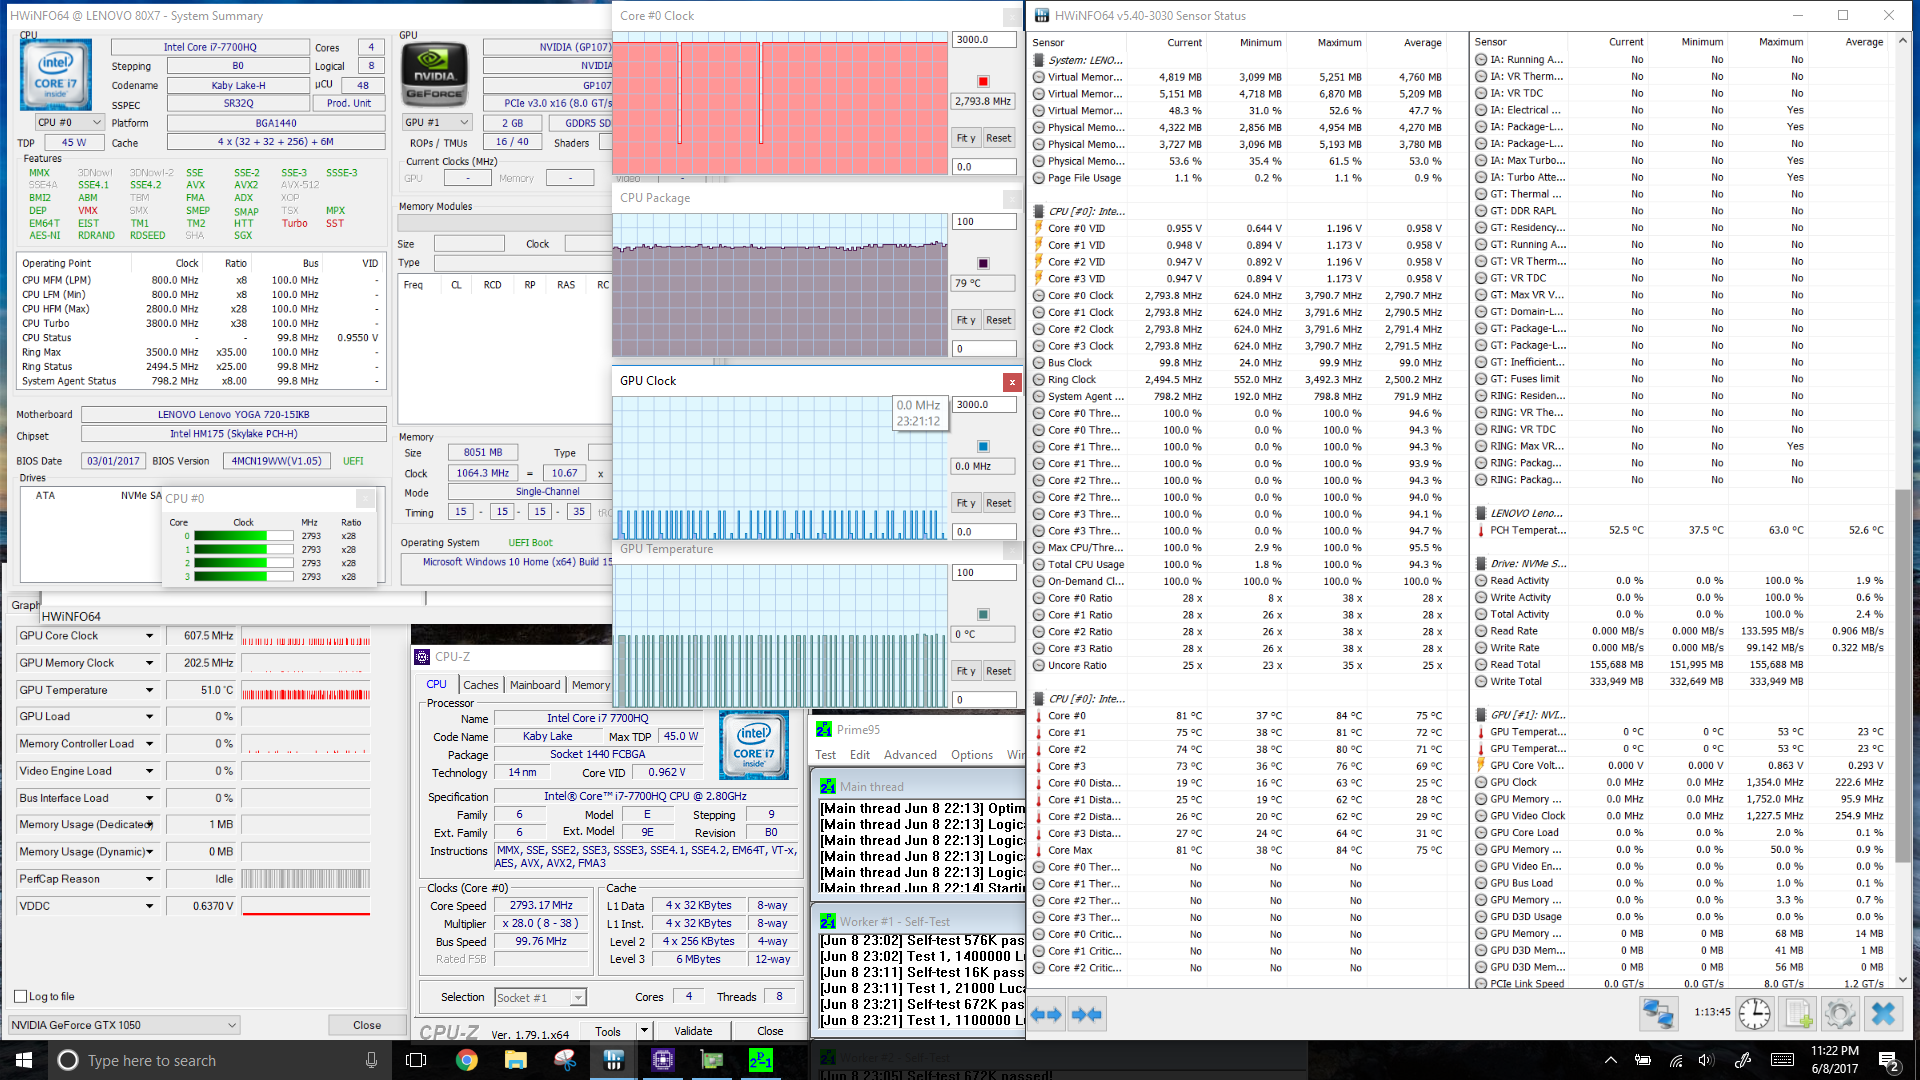1920x1080 pixels.
Task: Open the PerfCap Reason sensor dropdown
Action: coord(150,879)
